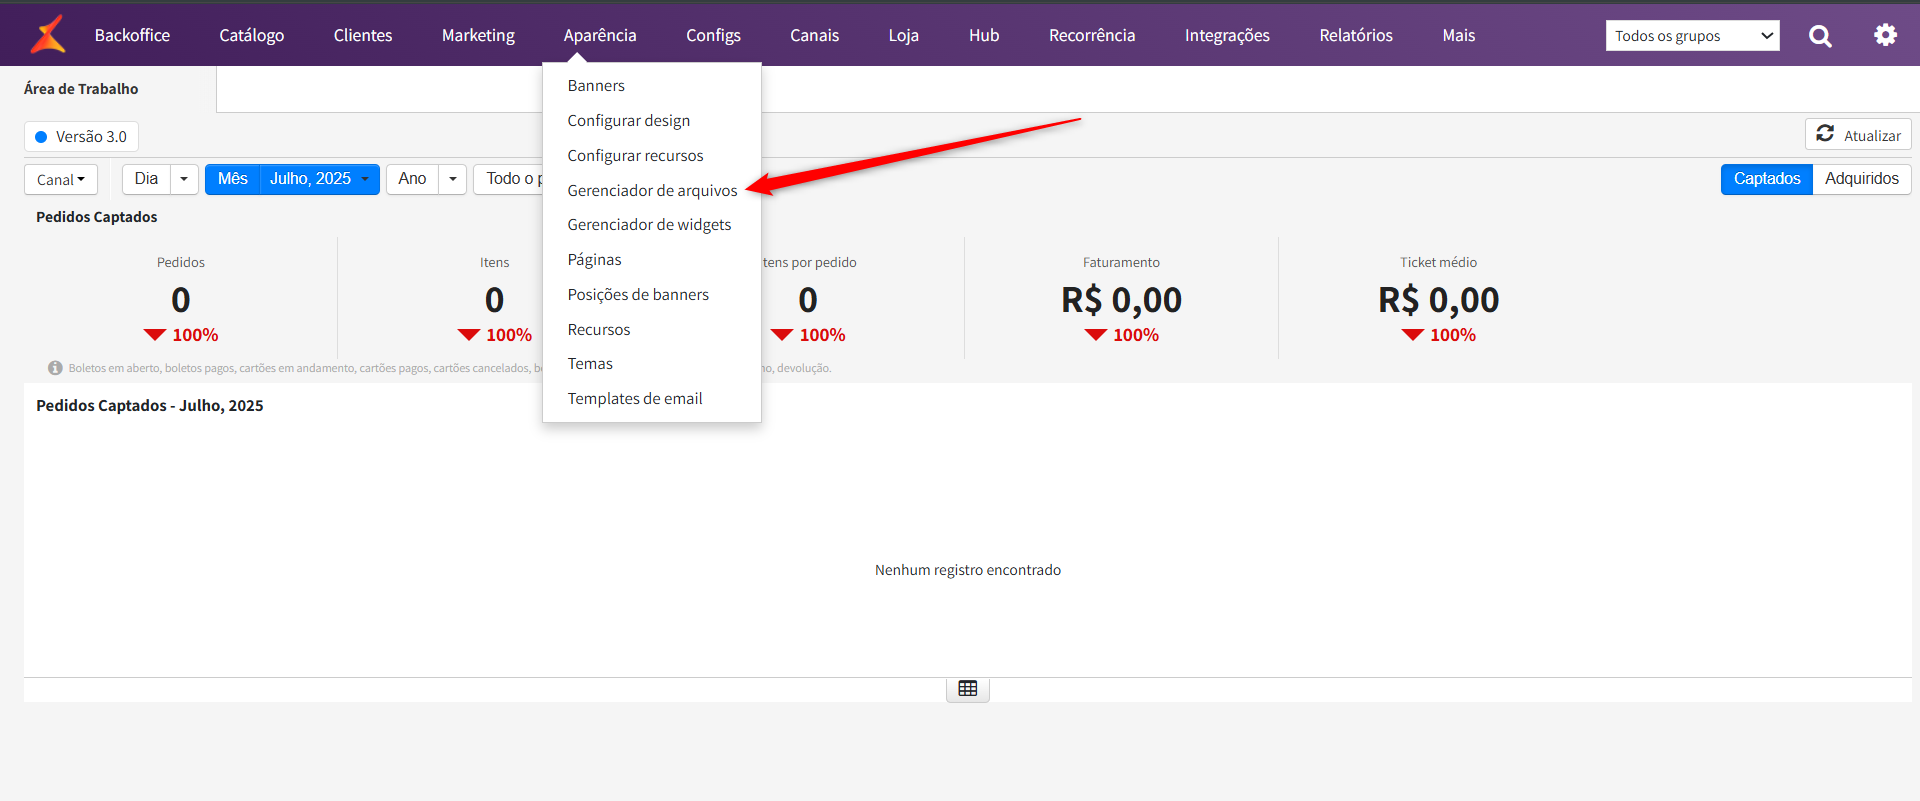Select Templates de email menu entry

[634, 398]
